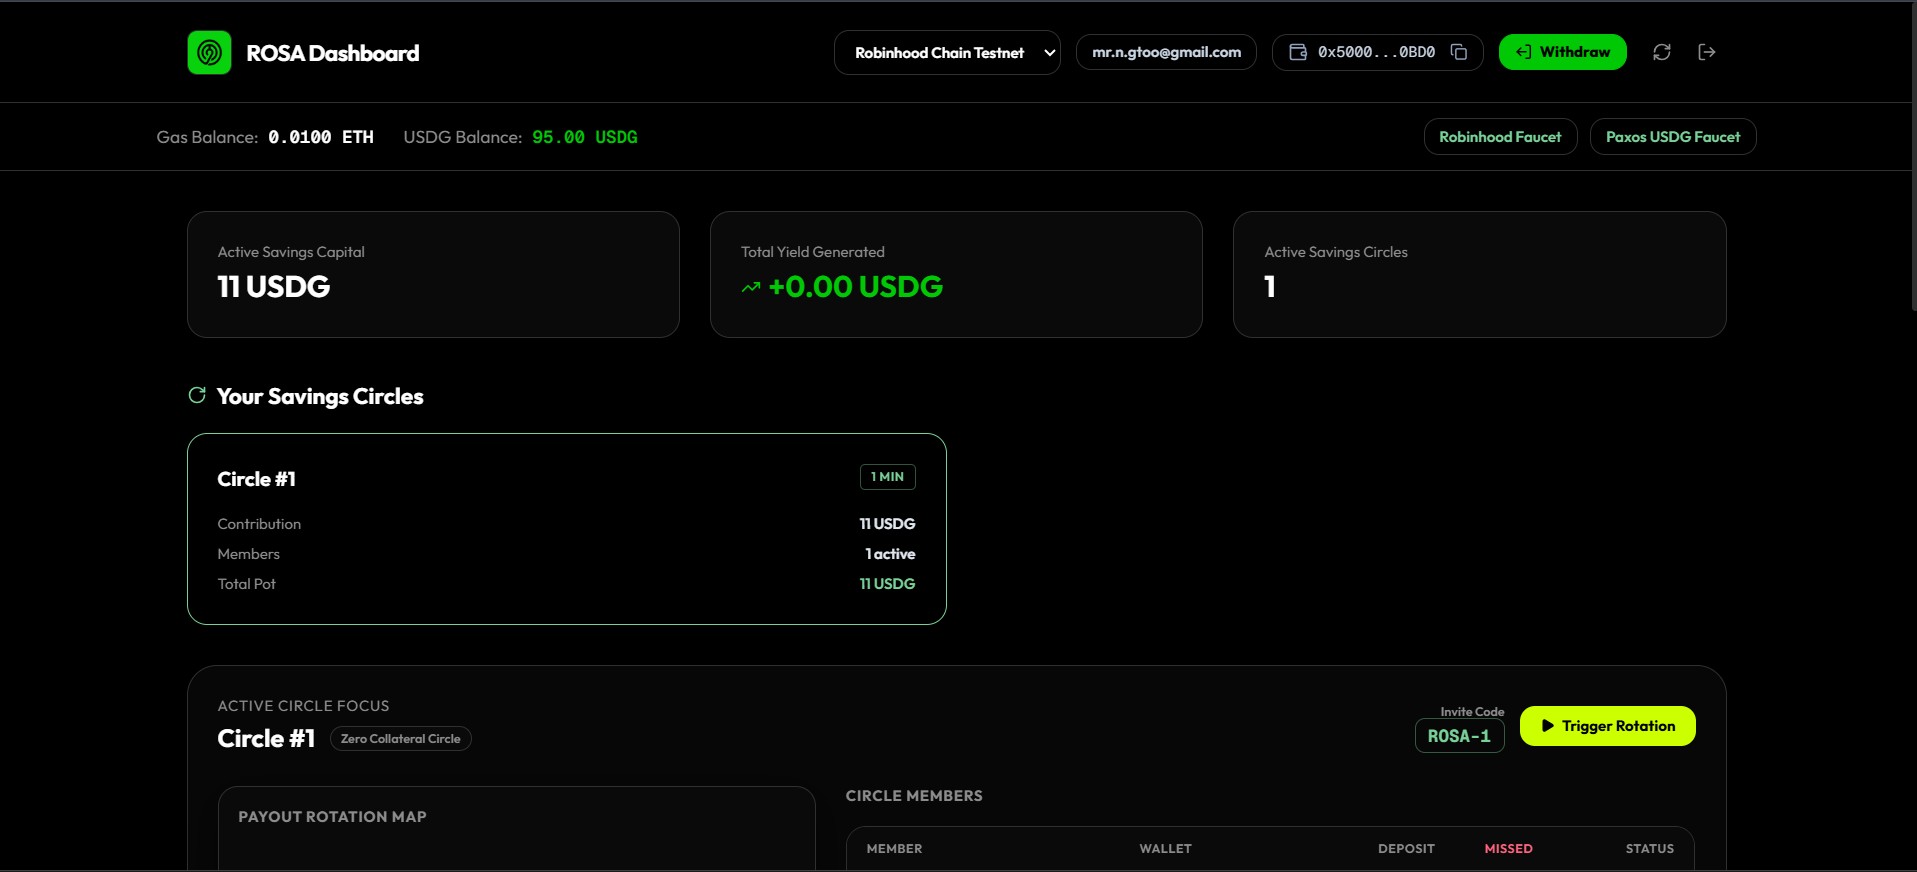Click the Active Savings Circles card
The image size is (1917, 872).
1480,274
